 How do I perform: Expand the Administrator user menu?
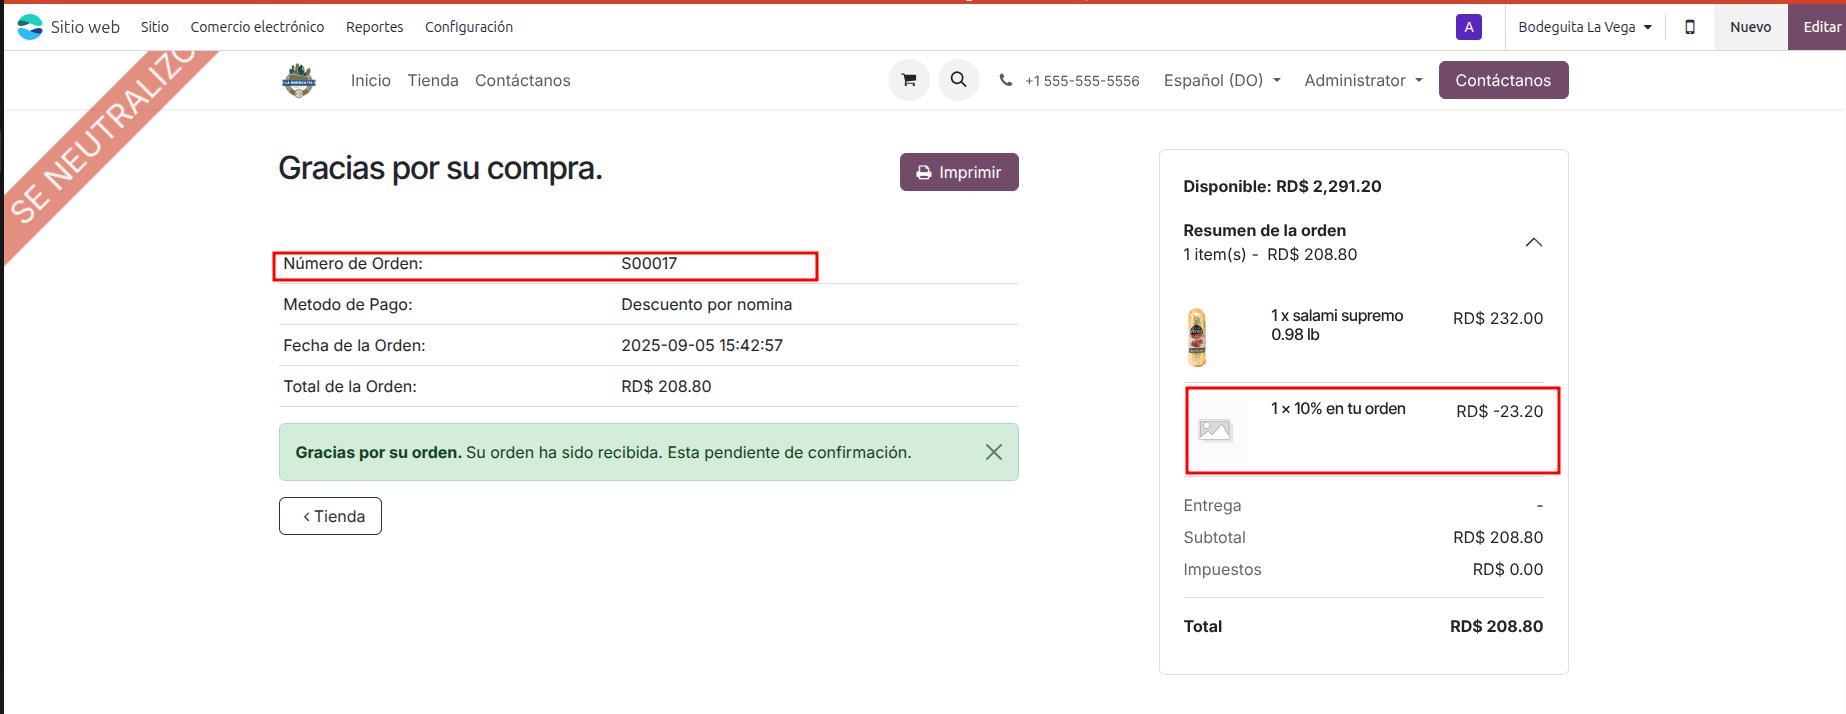click(x=1362, y=80)
